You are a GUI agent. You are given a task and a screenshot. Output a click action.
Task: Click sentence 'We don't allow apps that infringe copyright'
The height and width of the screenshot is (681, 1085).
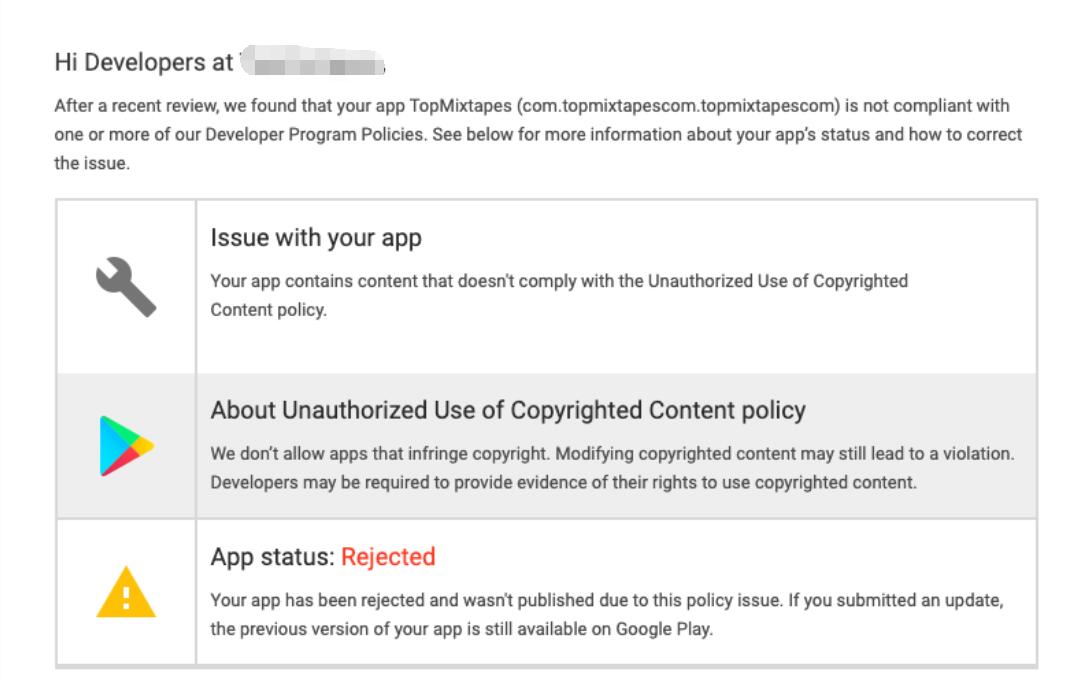(380, 454)
